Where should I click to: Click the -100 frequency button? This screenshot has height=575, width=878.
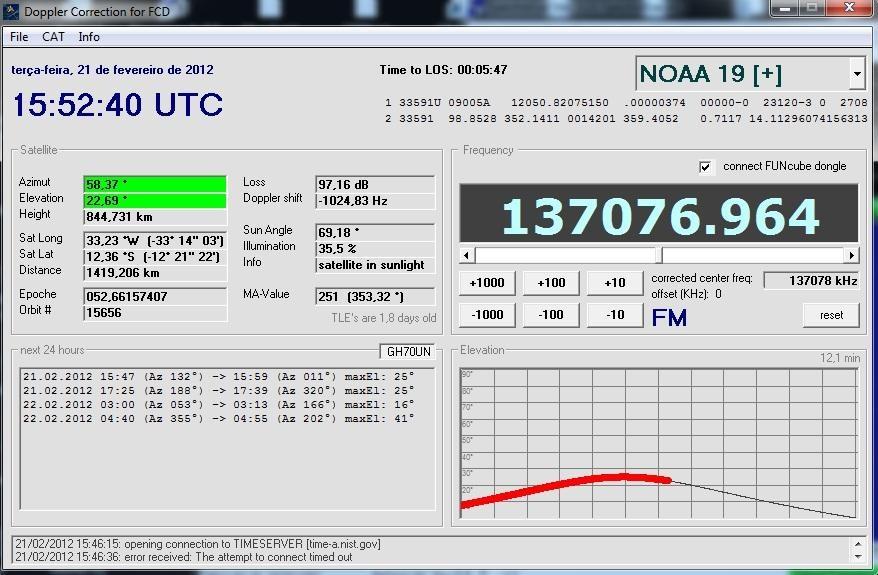551,315
